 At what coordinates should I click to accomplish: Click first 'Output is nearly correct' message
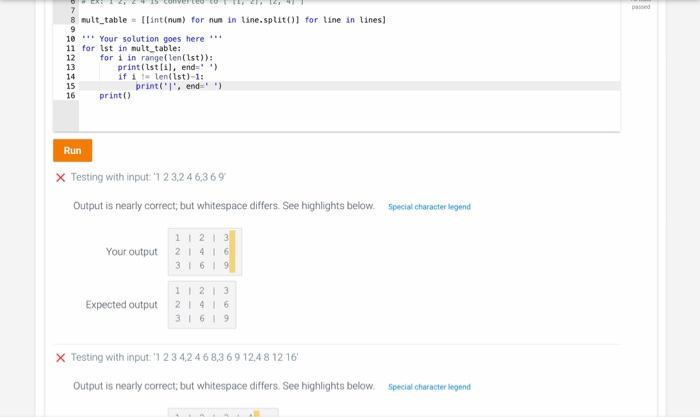[x=224, y=206]
